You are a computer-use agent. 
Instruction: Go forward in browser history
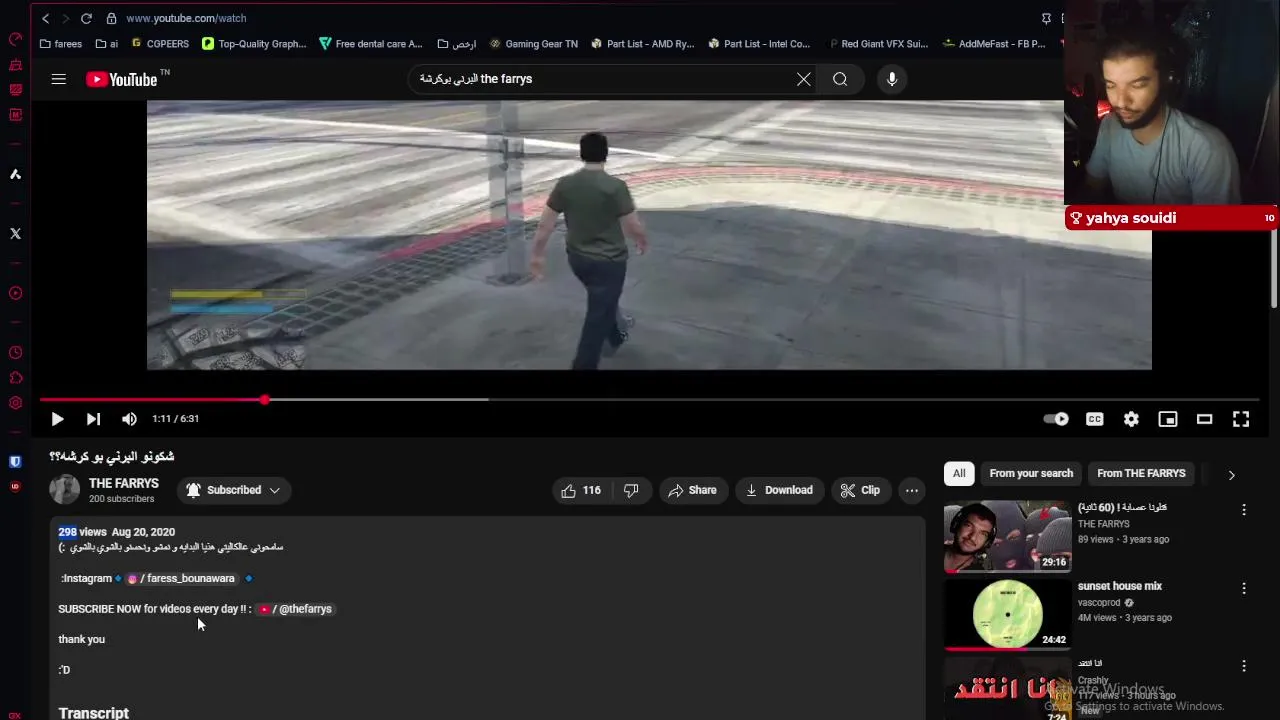pos(65,18)
